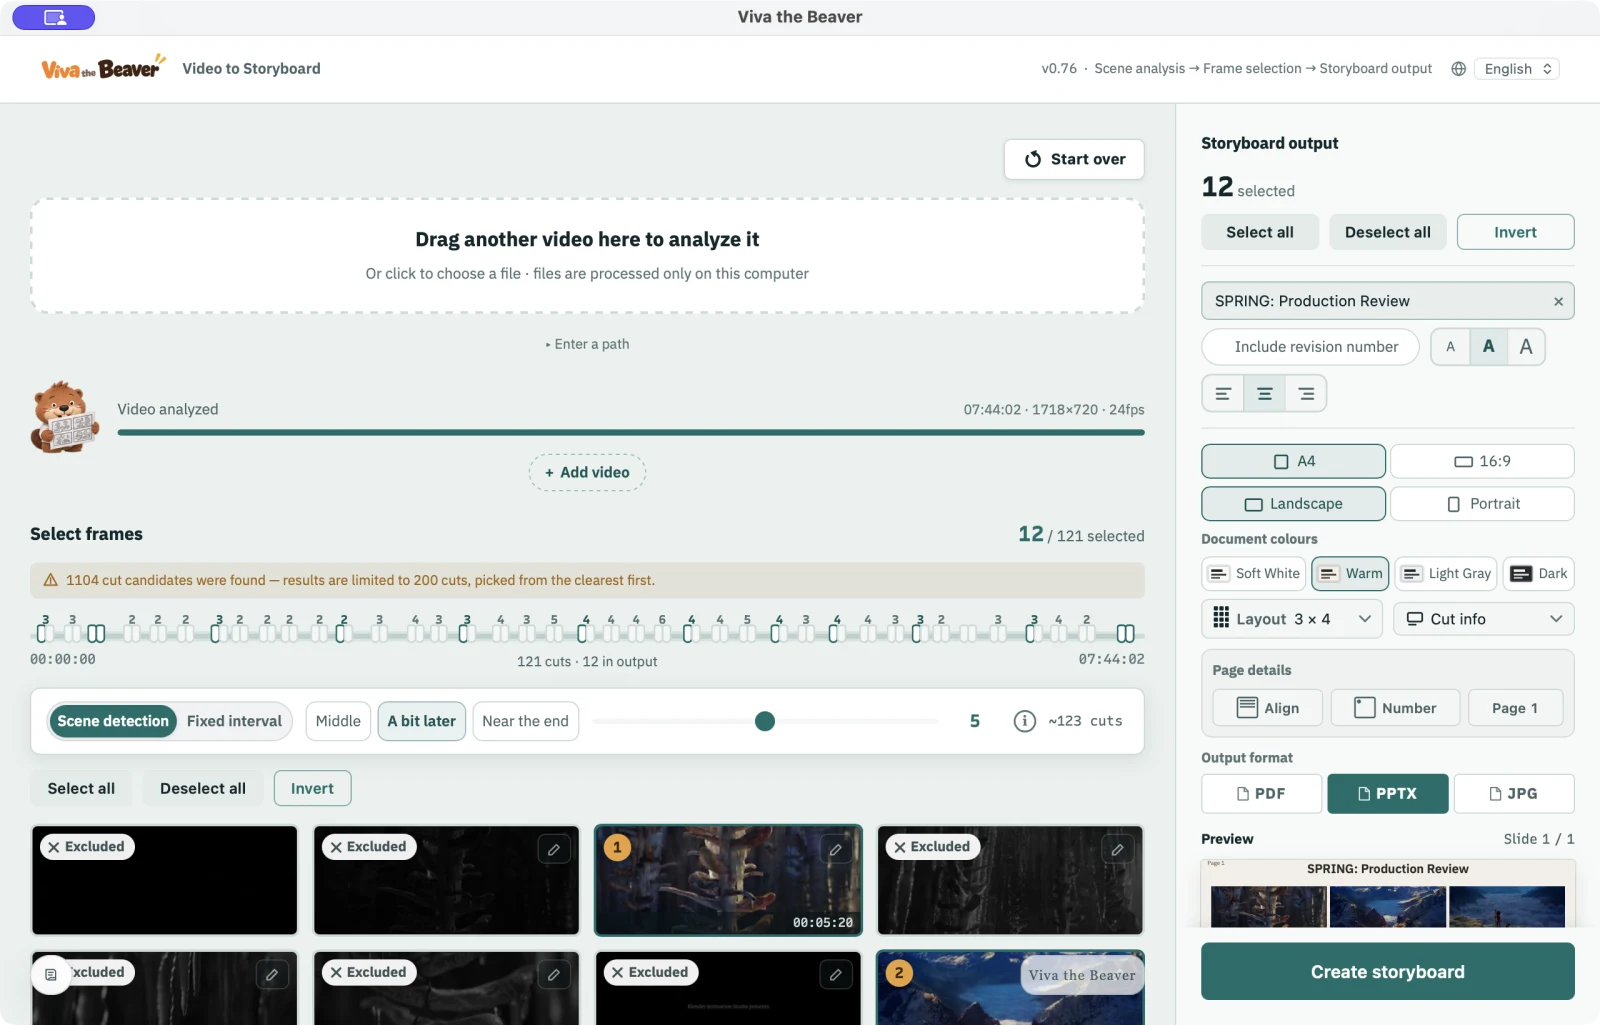Select the Warm document colour
Image resolution: width=1600 pixels, height=1025 pixels.
coord(1351,574)
